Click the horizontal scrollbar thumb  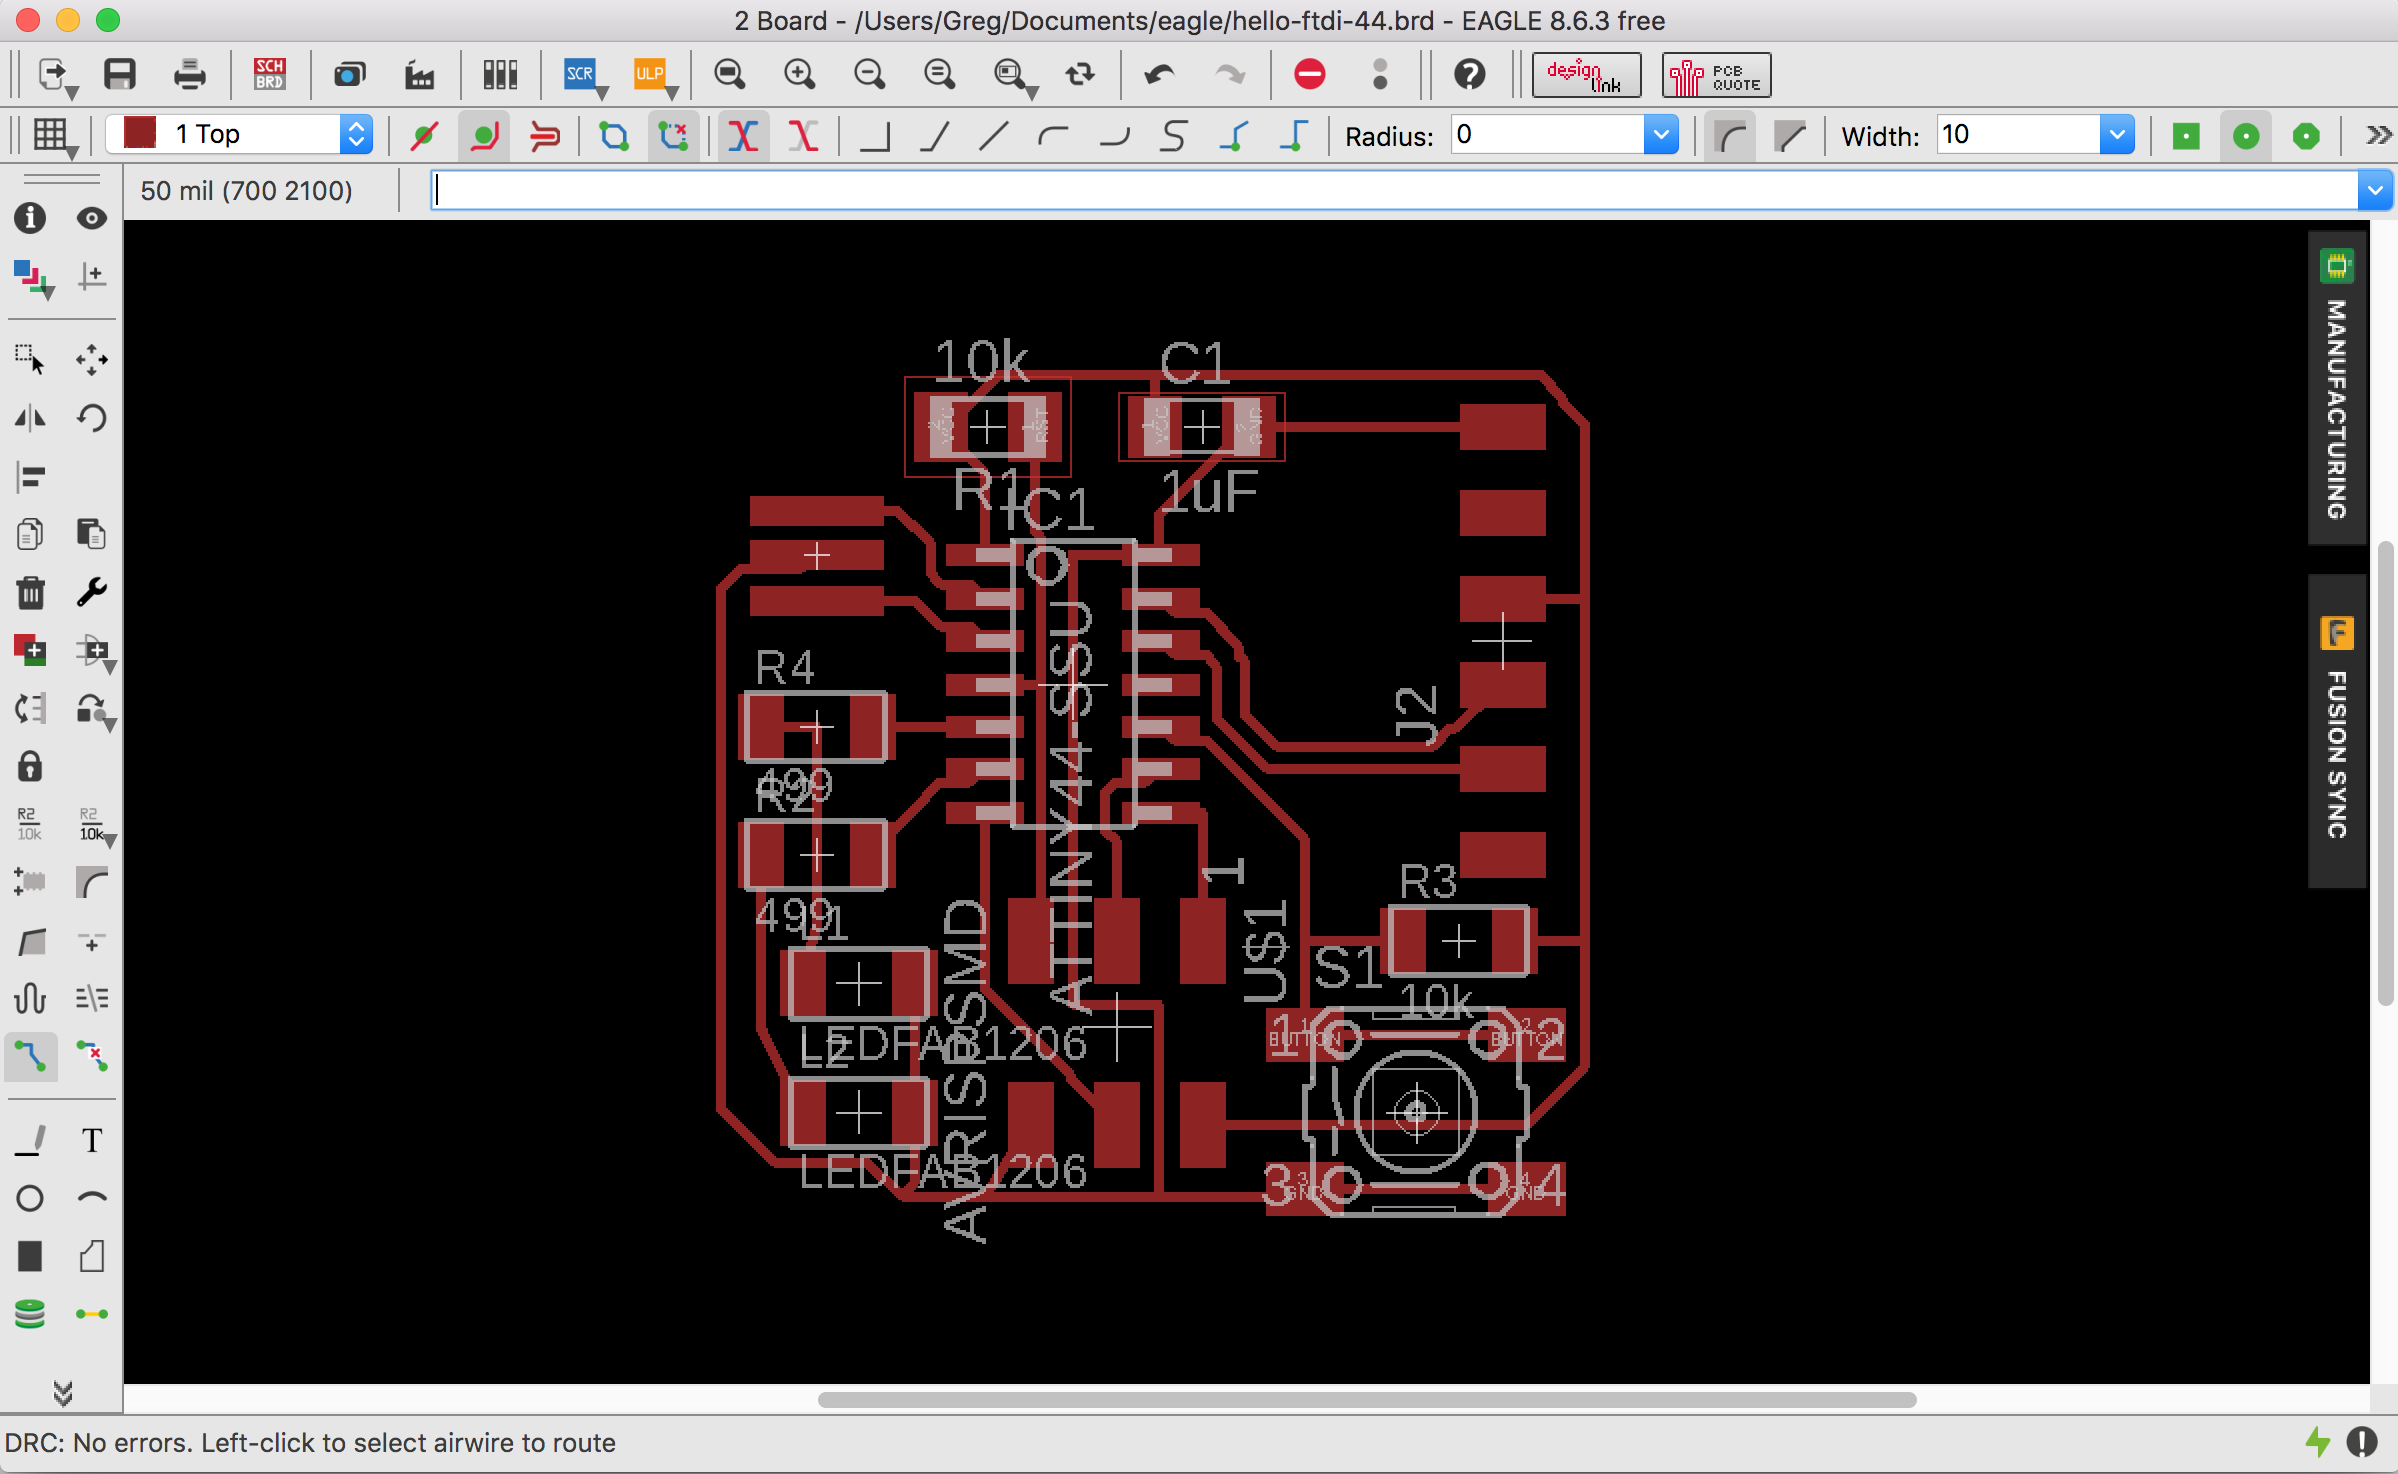[x=1367, y=1399]
